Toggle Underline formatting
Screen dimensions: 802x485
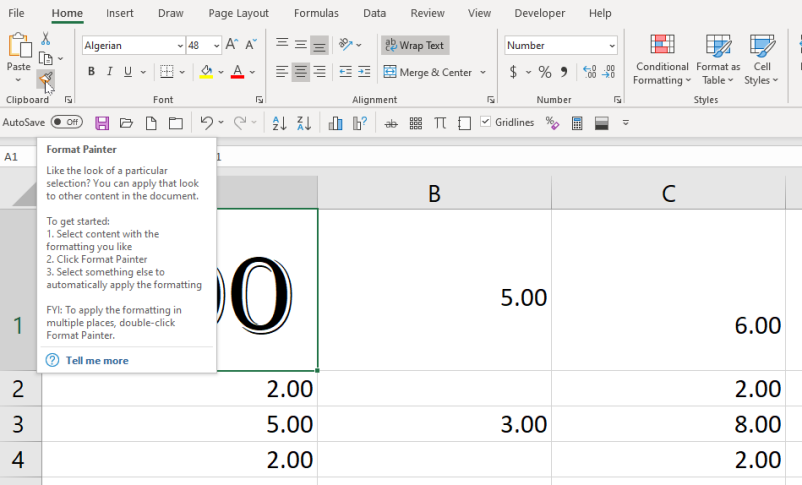[x=128, y=72]
